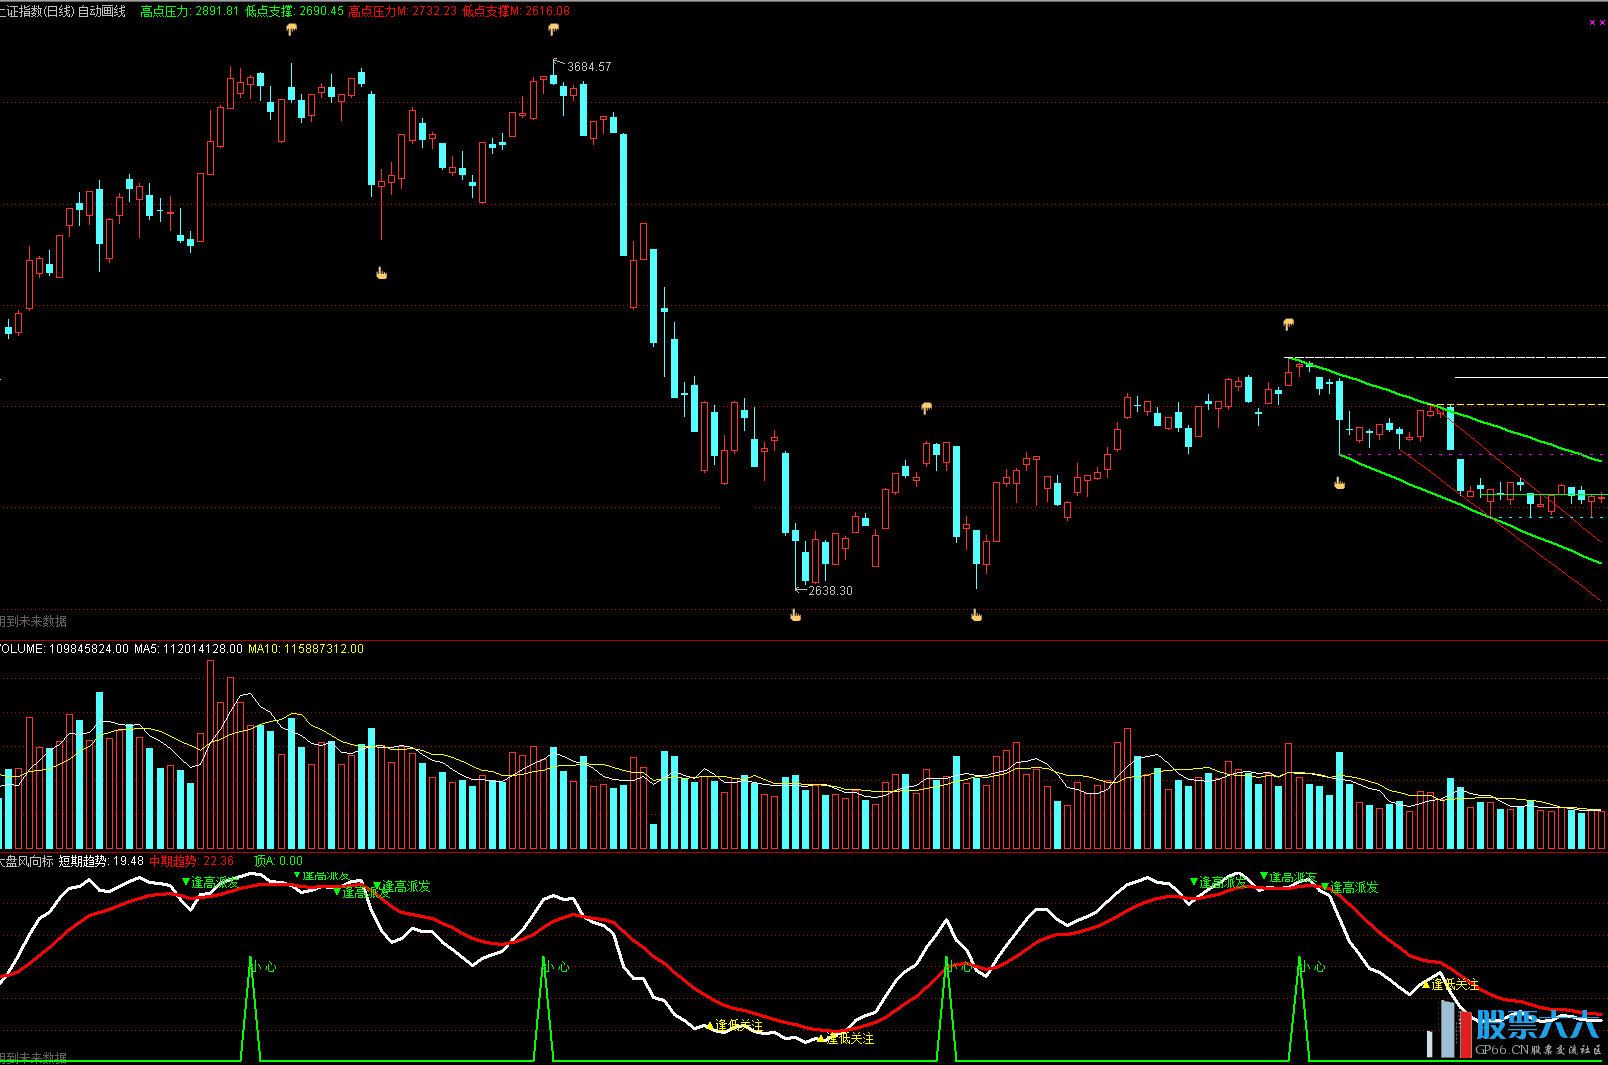Click the mushroom sell icon beside the 3684.57 peak
1608x1065 pixels.
pos(553,30)
